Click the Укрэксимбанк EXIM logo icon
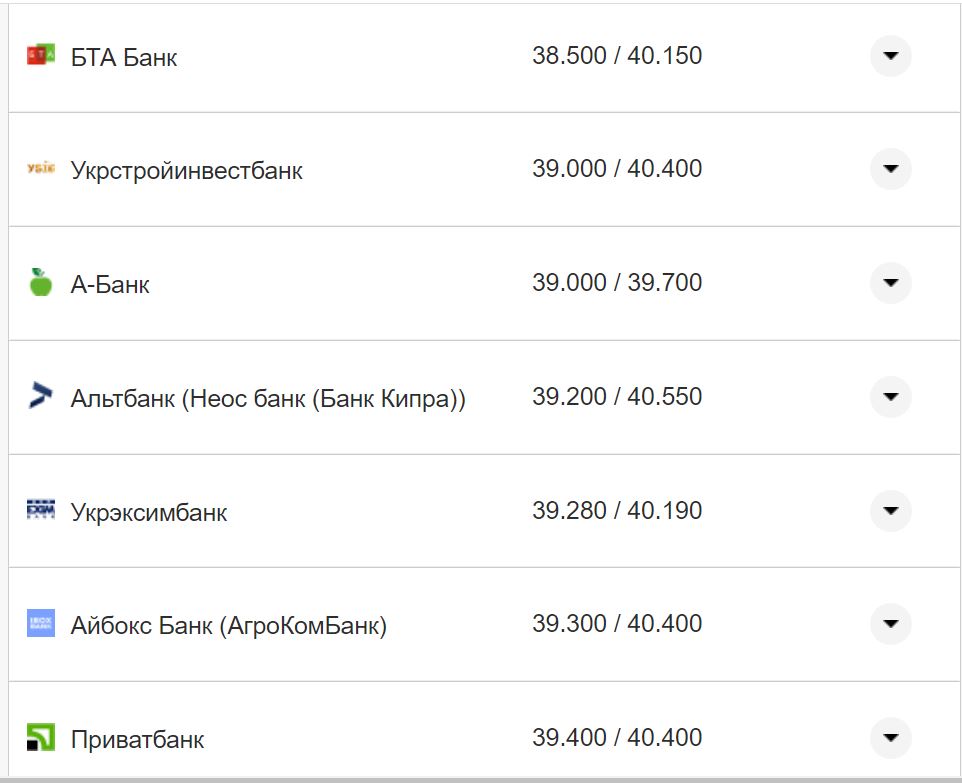 pos(40,510)
